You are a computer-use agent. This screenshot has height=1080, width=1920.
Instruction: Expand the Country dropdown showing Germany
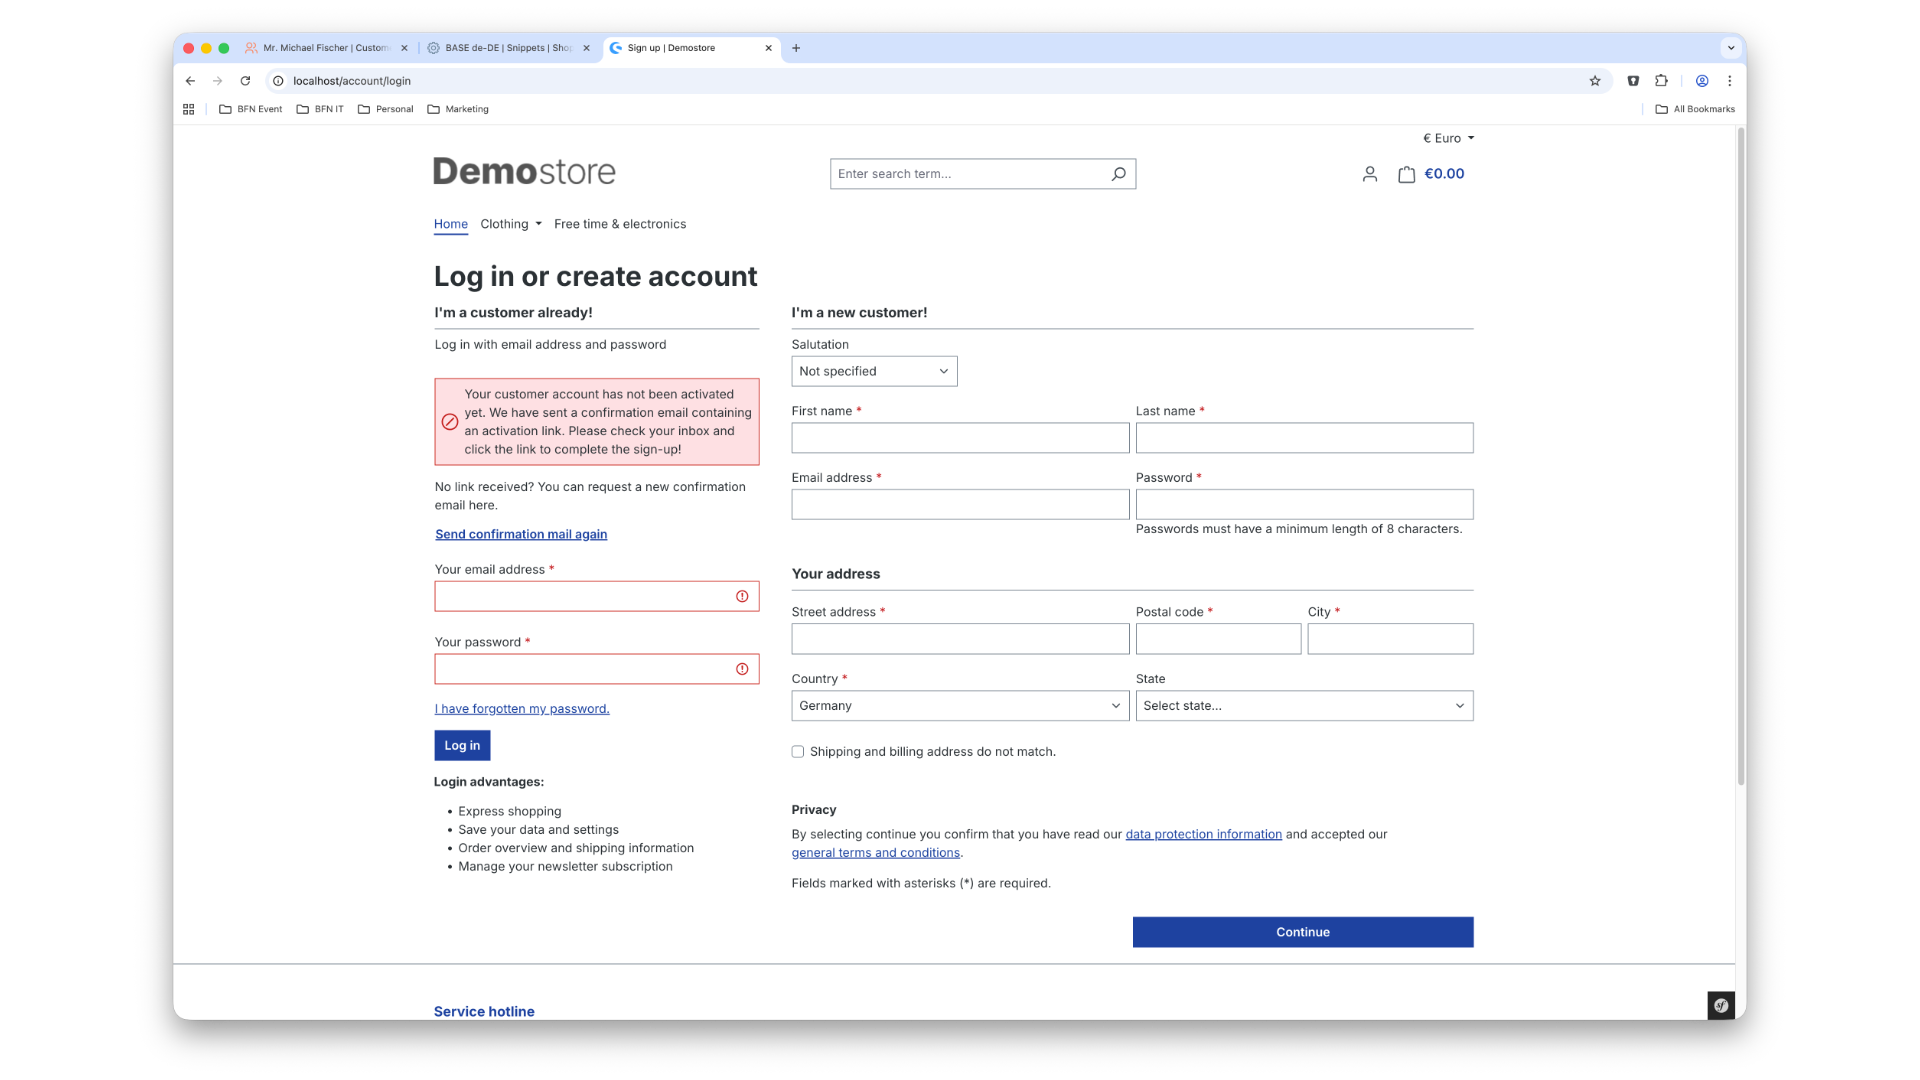[959, 706]
